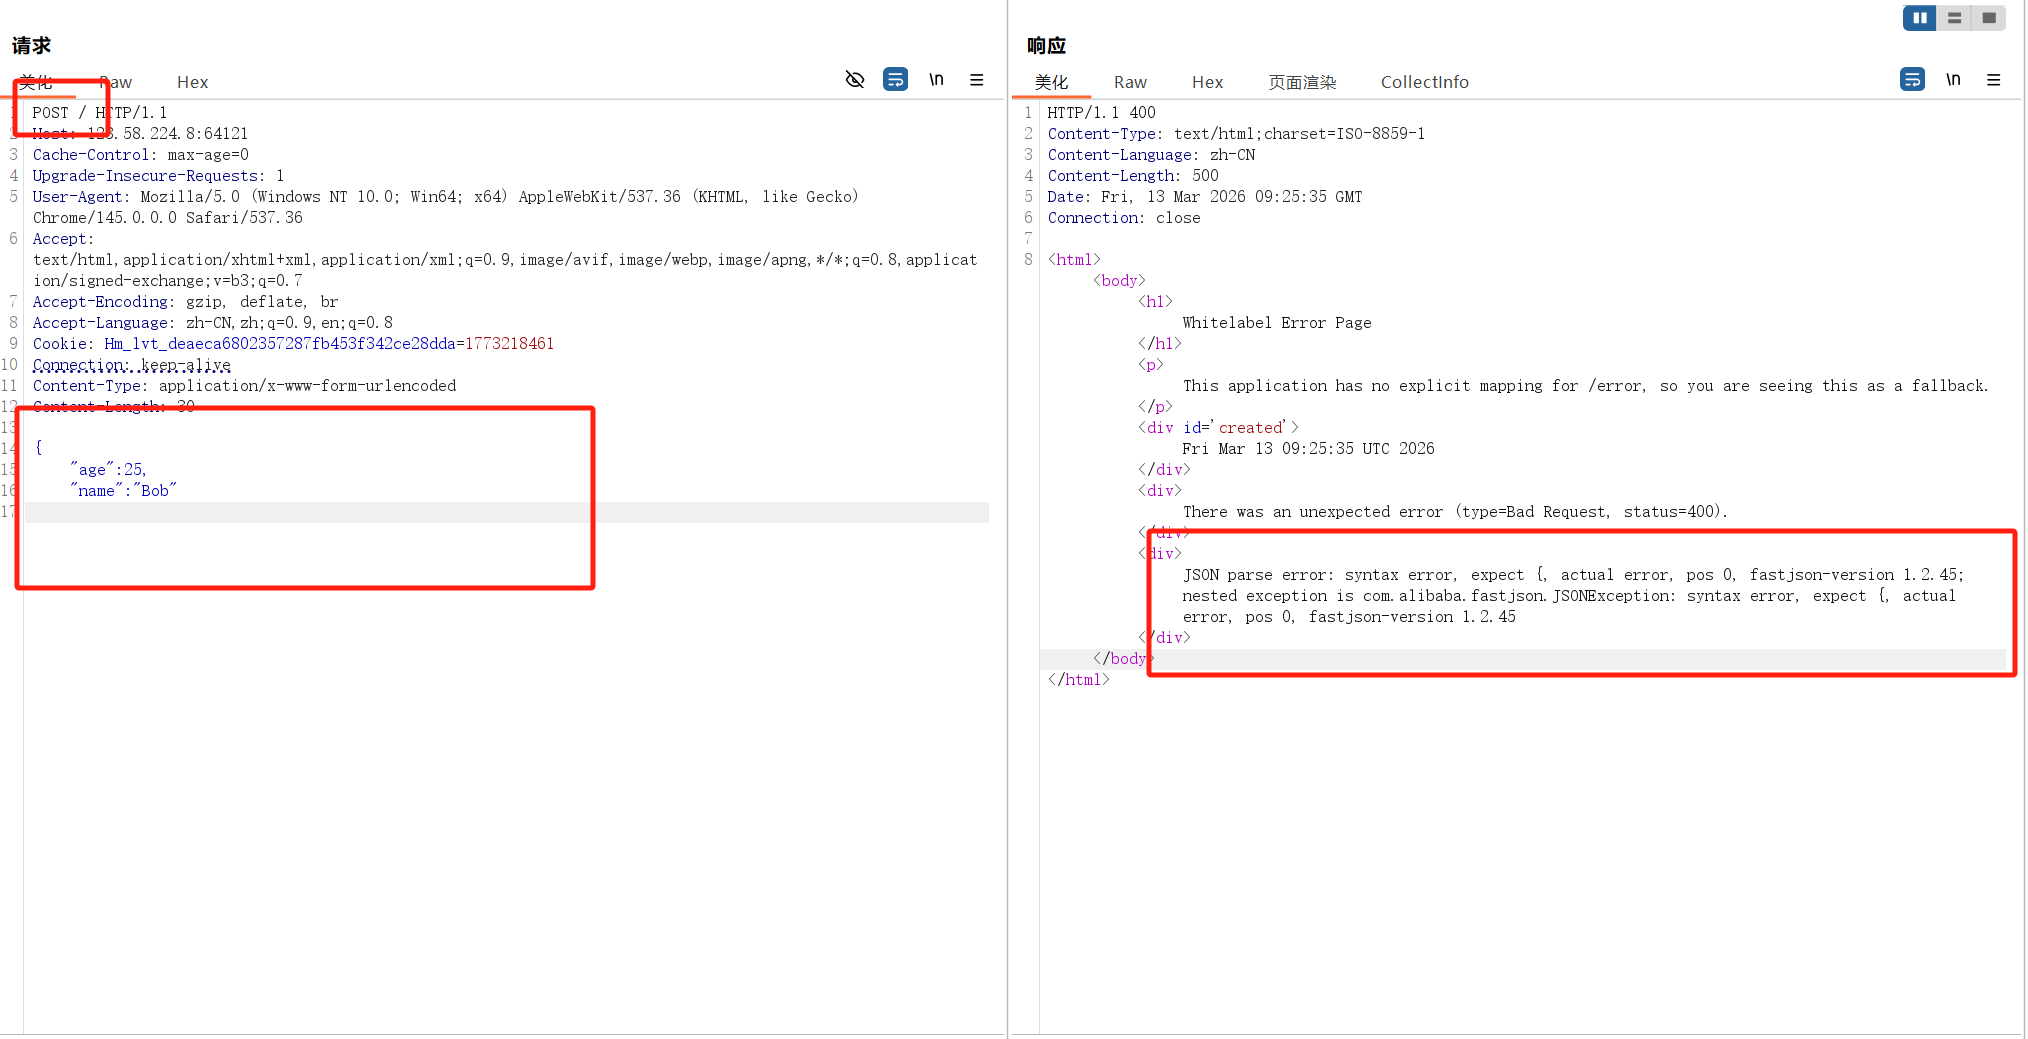Switch to top/bottom split layout icon
2028x1039 pixels.
[1954, 18]
